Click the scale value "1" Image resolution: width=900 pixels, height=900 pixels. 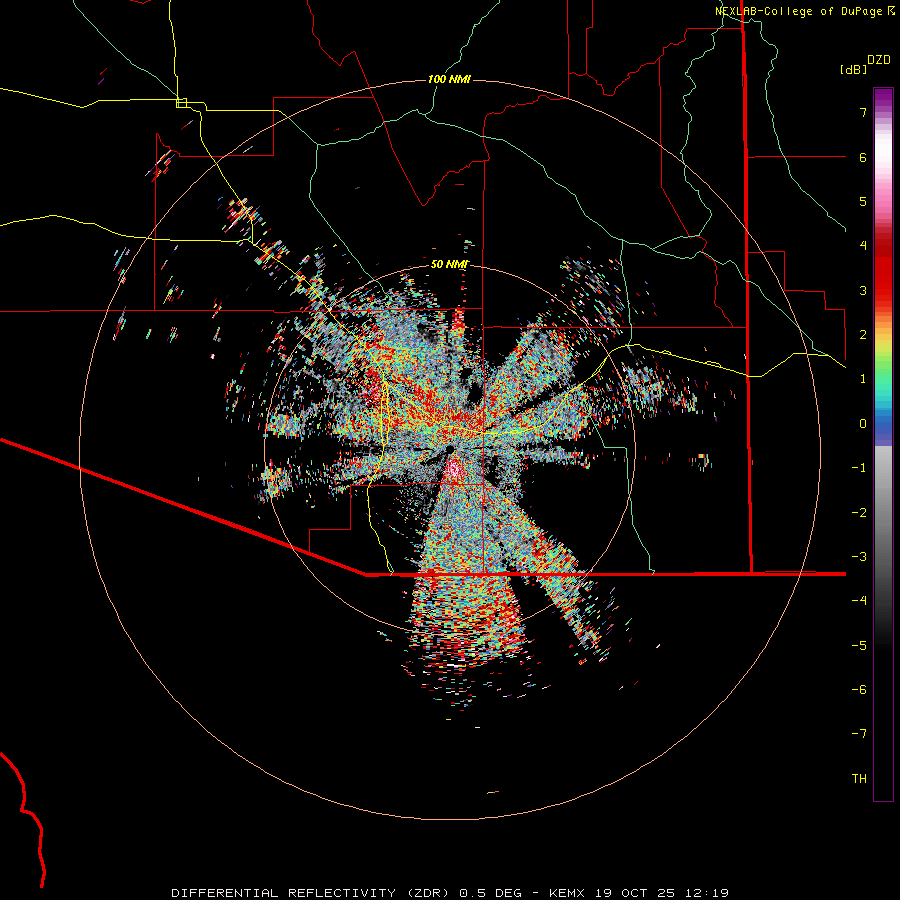coord(863,379)
